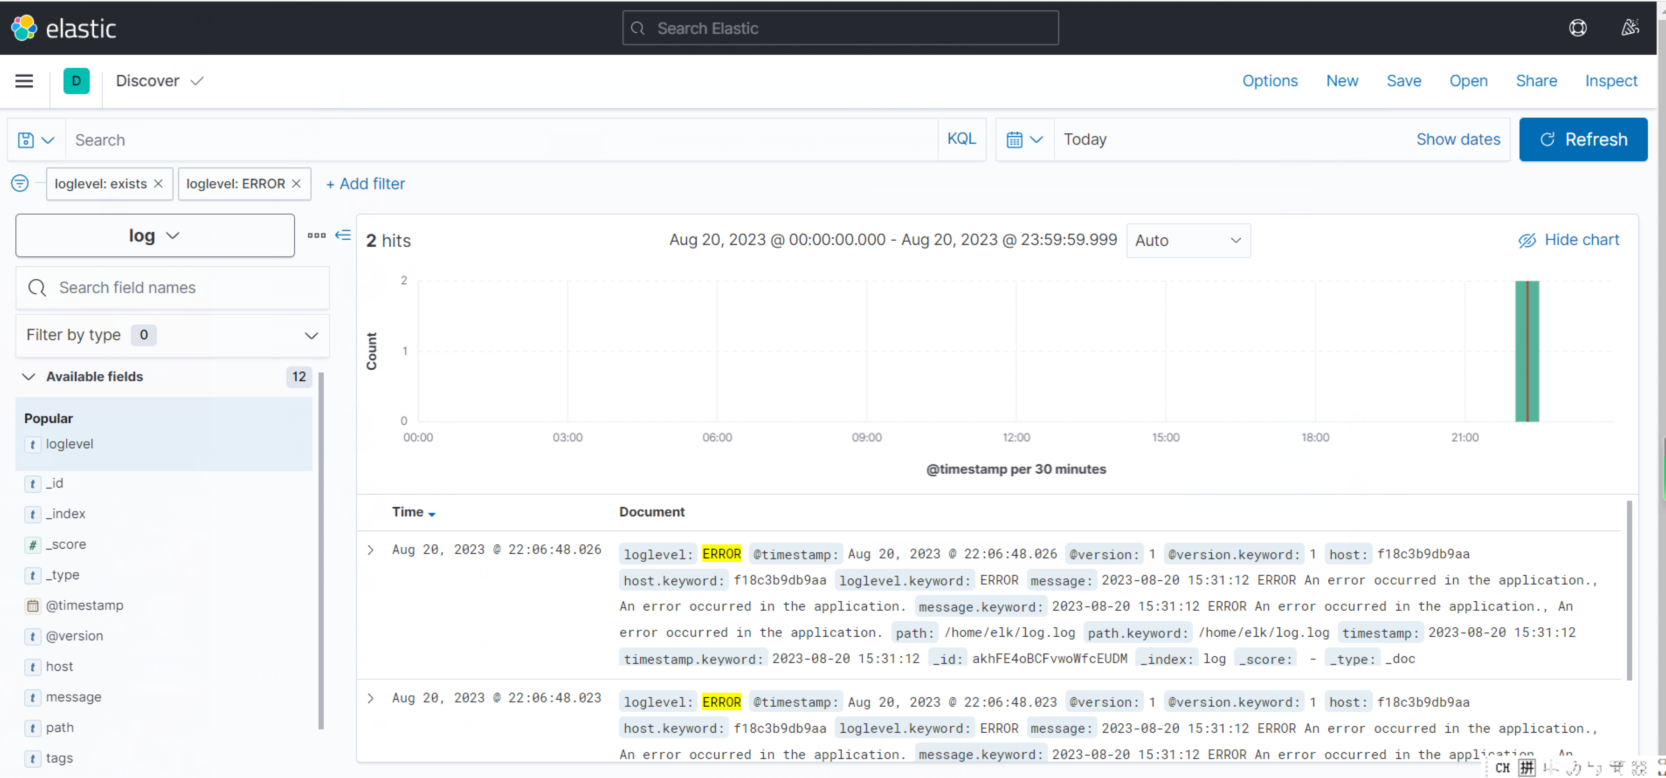Remove the loglevel: ERROR filter
Image resolution: width=1666 pixels, height=778 pixels.
296,184
